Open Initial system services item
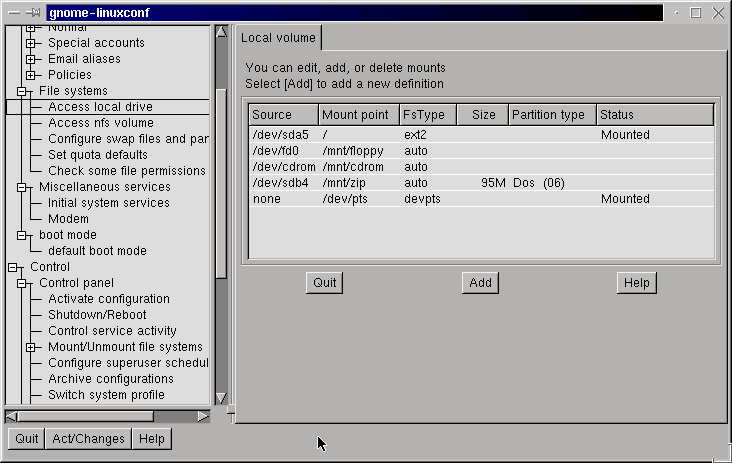This screenshot has width=732, height=463. pos(109,203)
